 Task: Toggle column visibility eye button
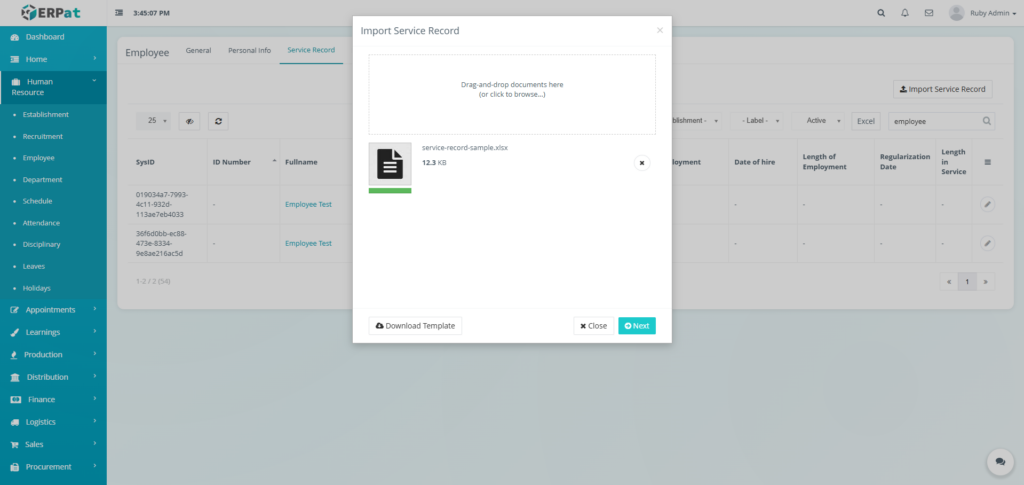(x=189, y=121)
